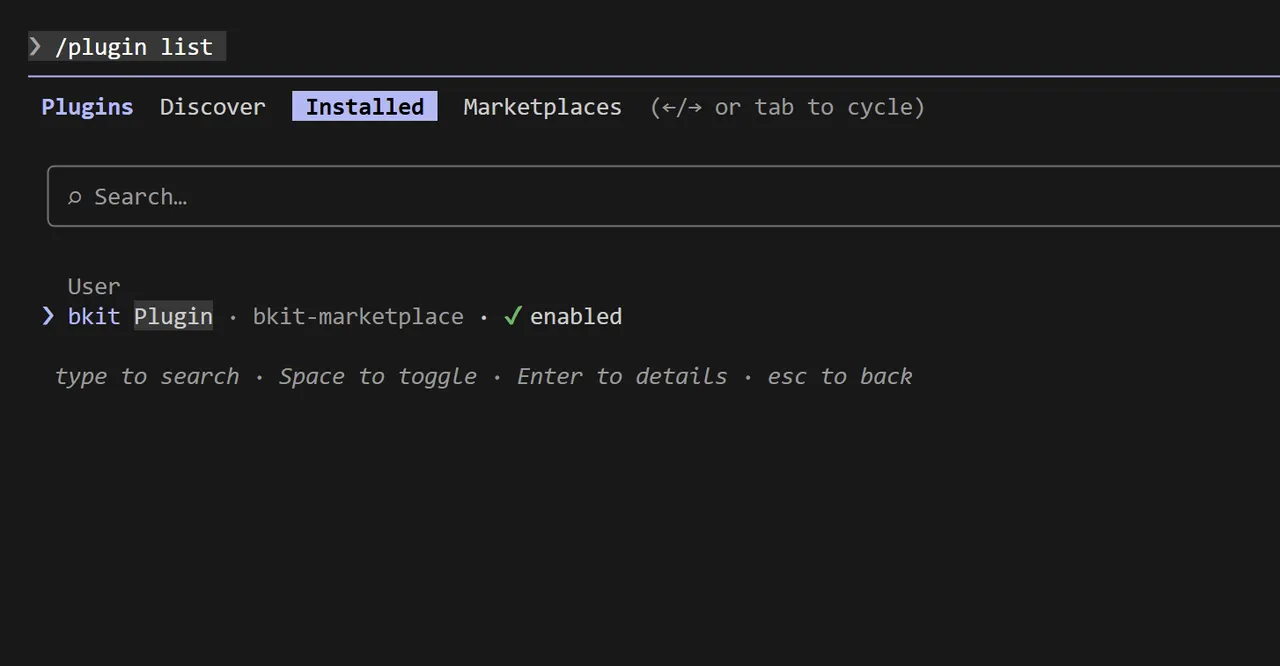This screenshot has width=1280, height=666.
Task: Click the prompt chevron before /plugin list
Action: coord(36,46)
